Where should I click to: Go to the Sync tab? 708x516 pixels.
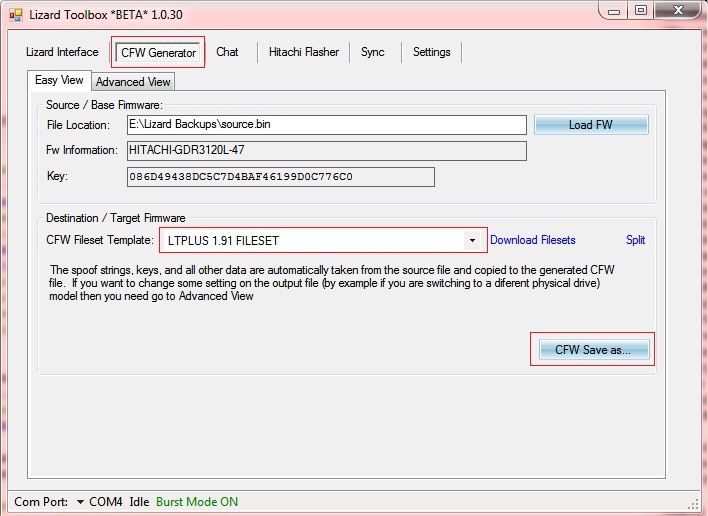[x=373, y=52]
